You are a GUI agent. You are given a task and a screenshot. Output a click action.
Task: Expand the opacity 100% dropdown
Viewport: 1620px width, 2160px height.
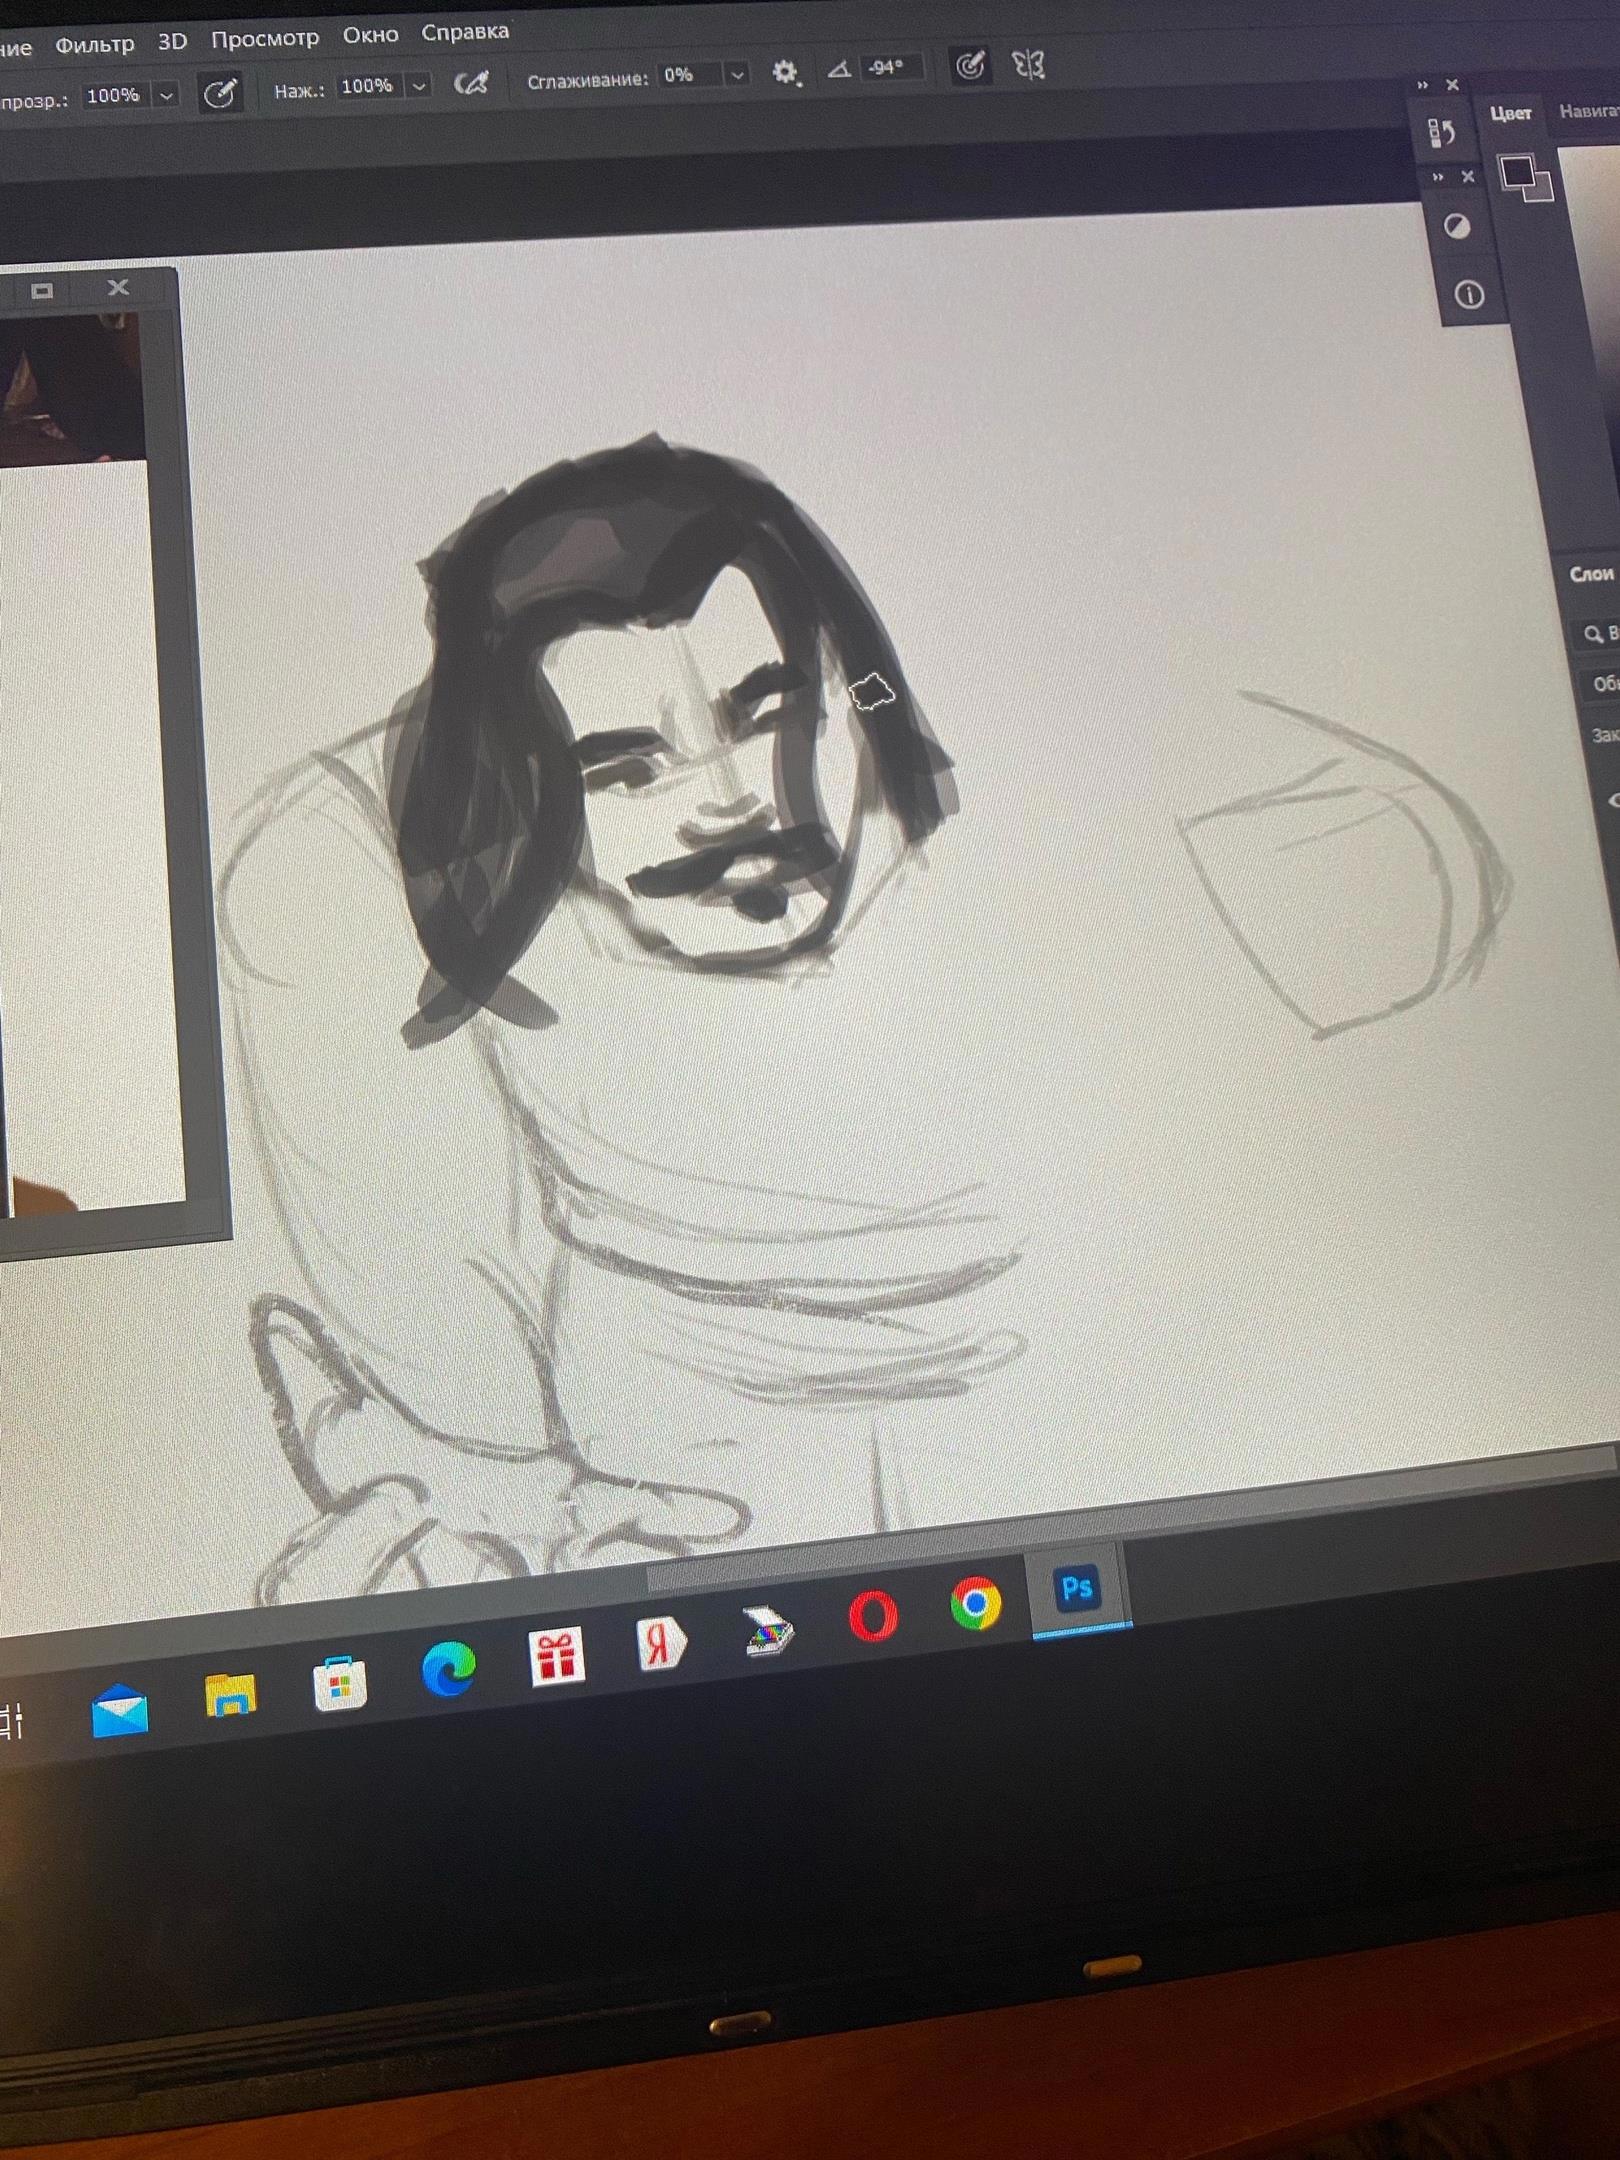click(x=167, y=96)
